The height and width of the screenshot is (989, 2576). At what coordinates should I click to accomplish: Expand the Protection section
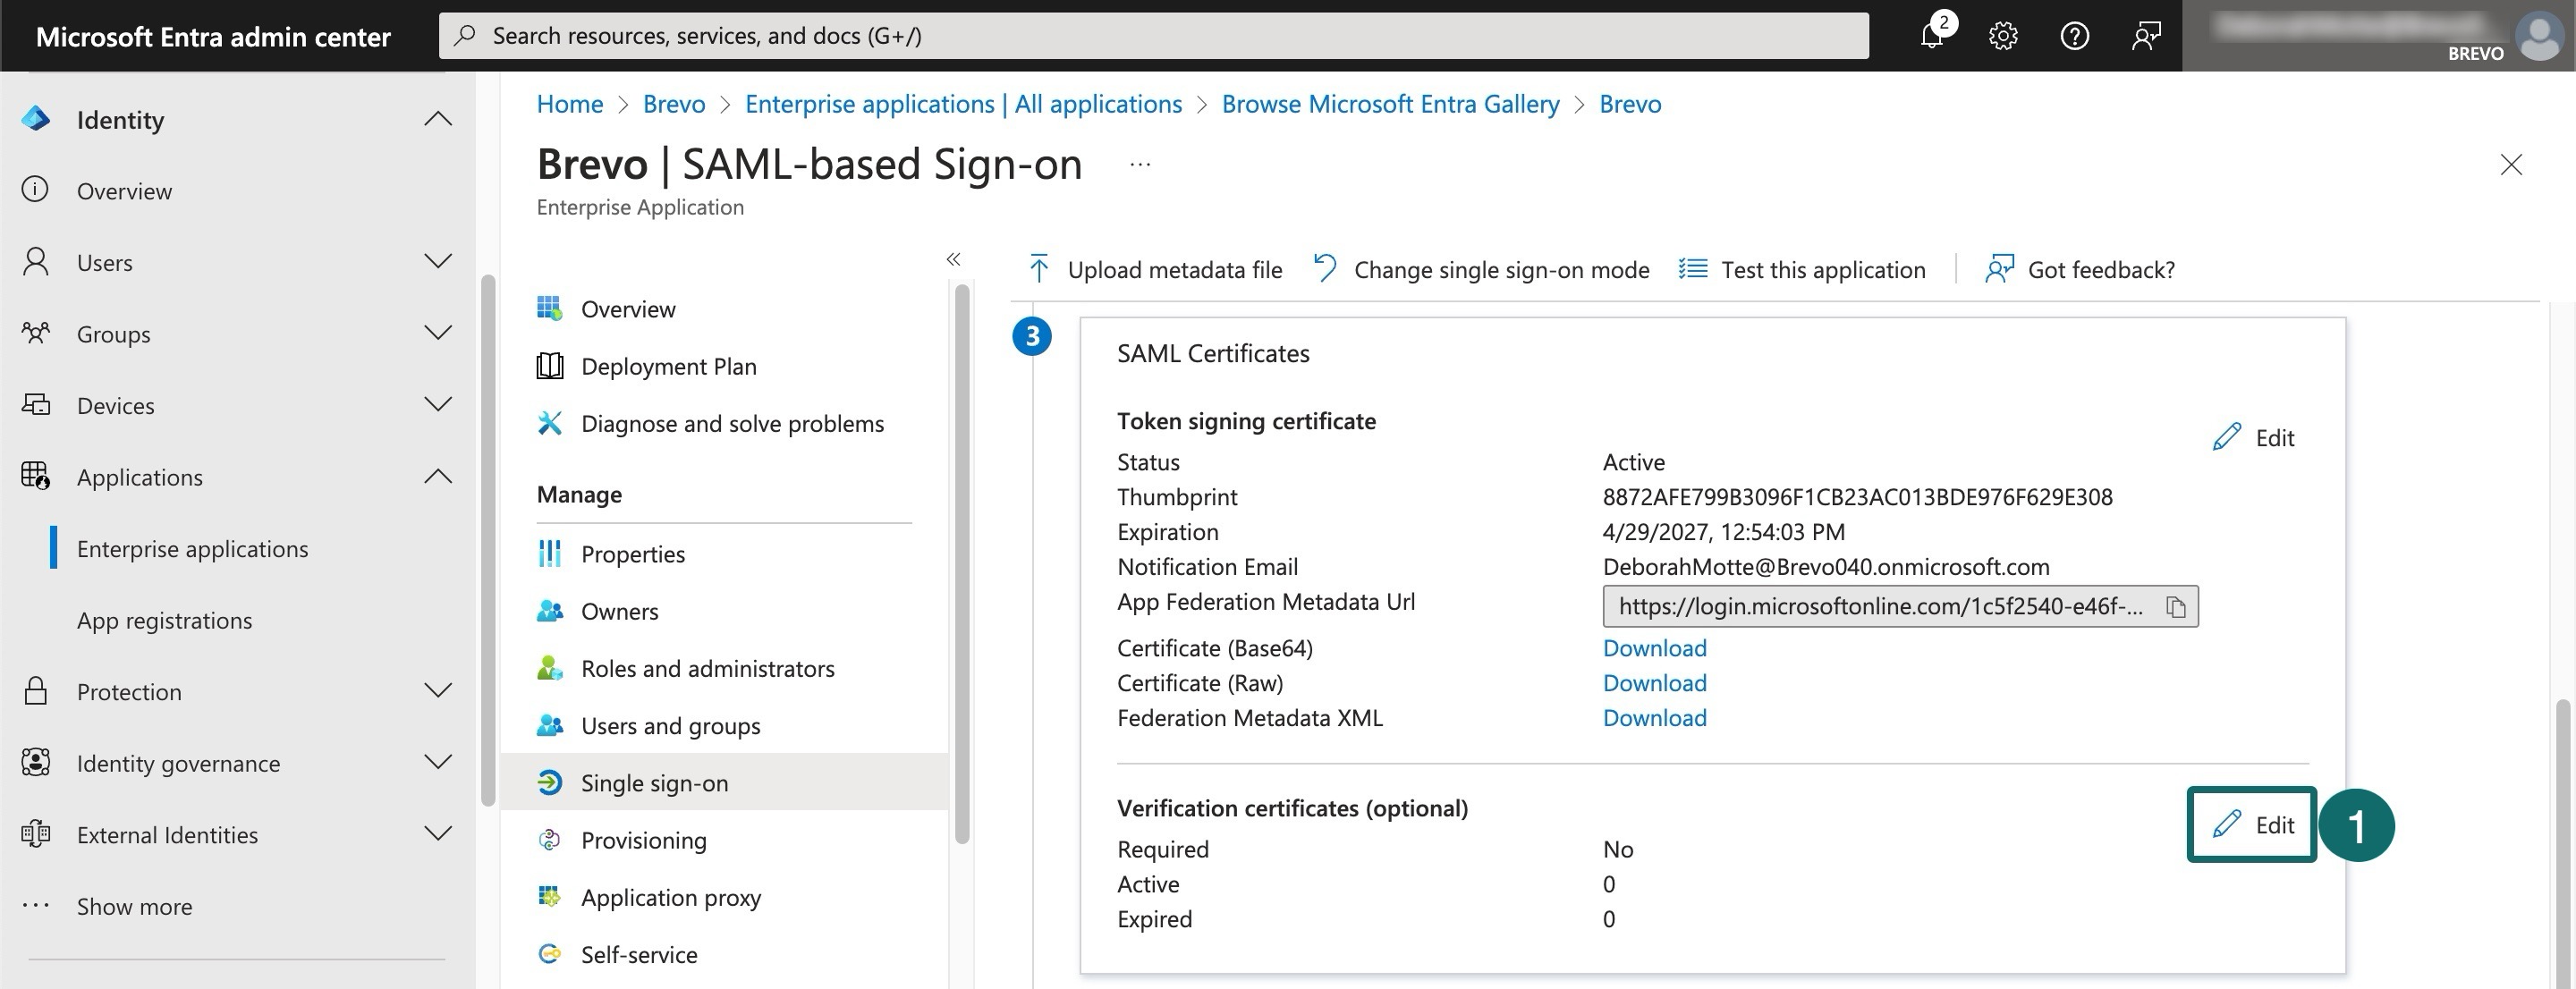pyautogui.click(x=438, y=690)
